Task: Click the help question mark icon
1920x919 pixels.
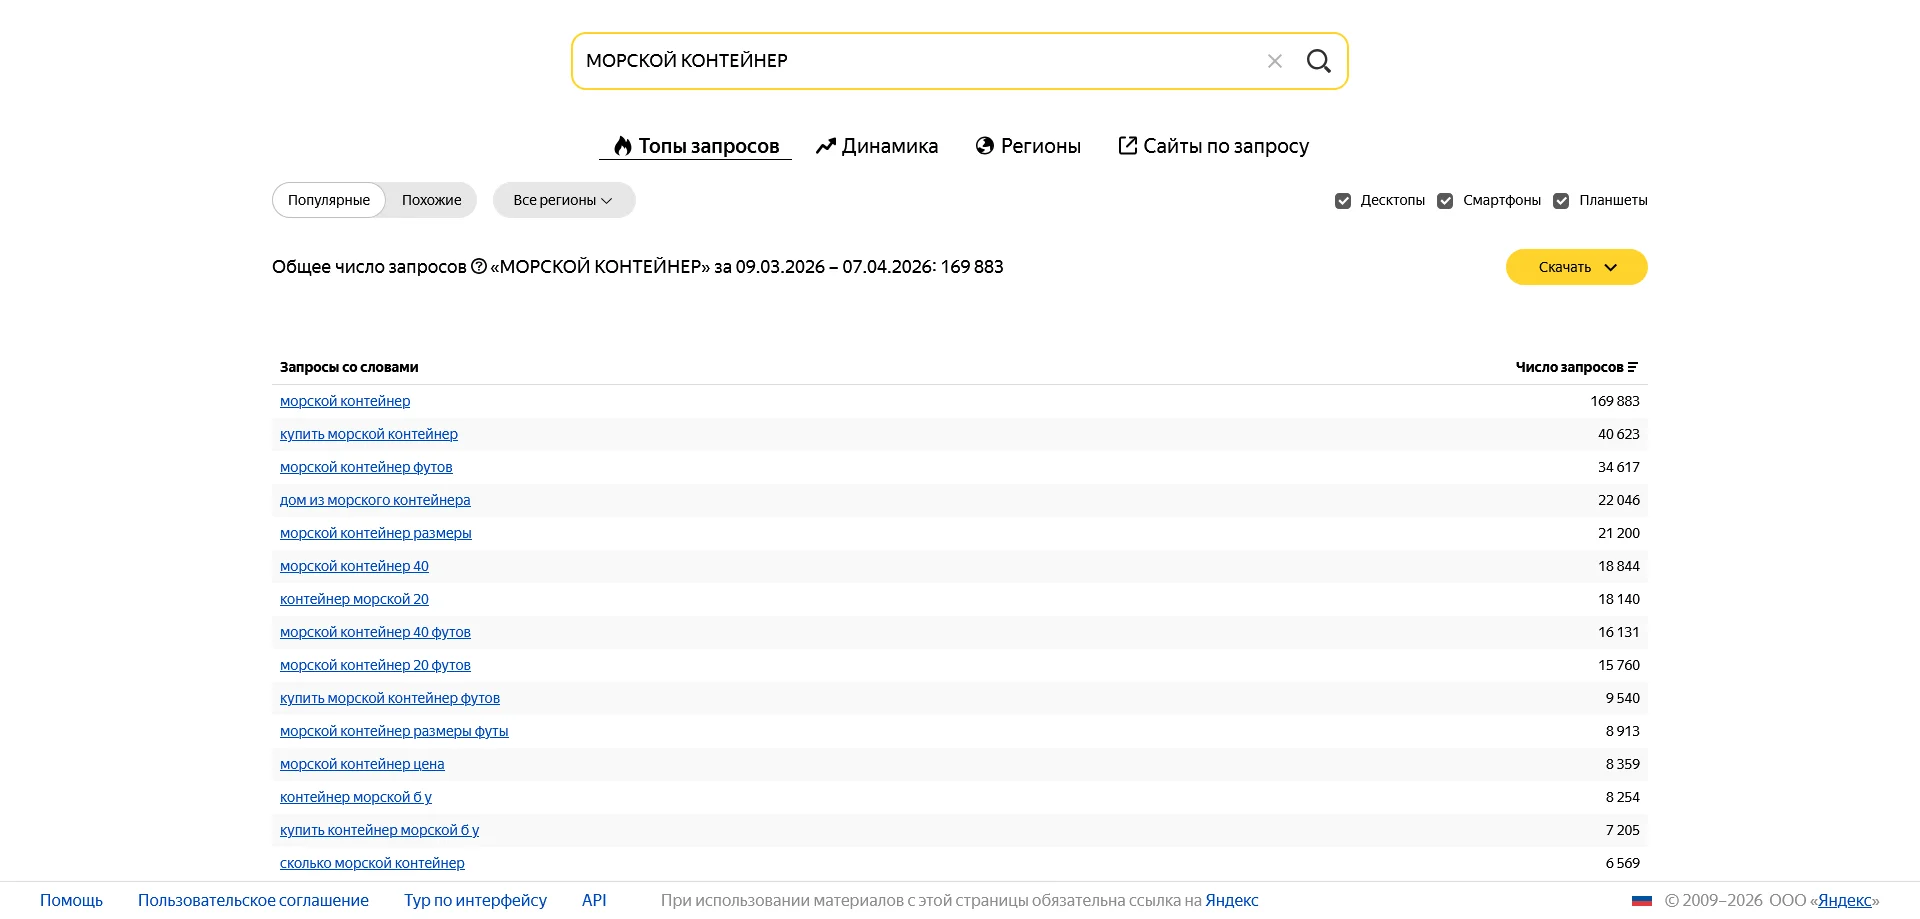Action: [479, 266]
